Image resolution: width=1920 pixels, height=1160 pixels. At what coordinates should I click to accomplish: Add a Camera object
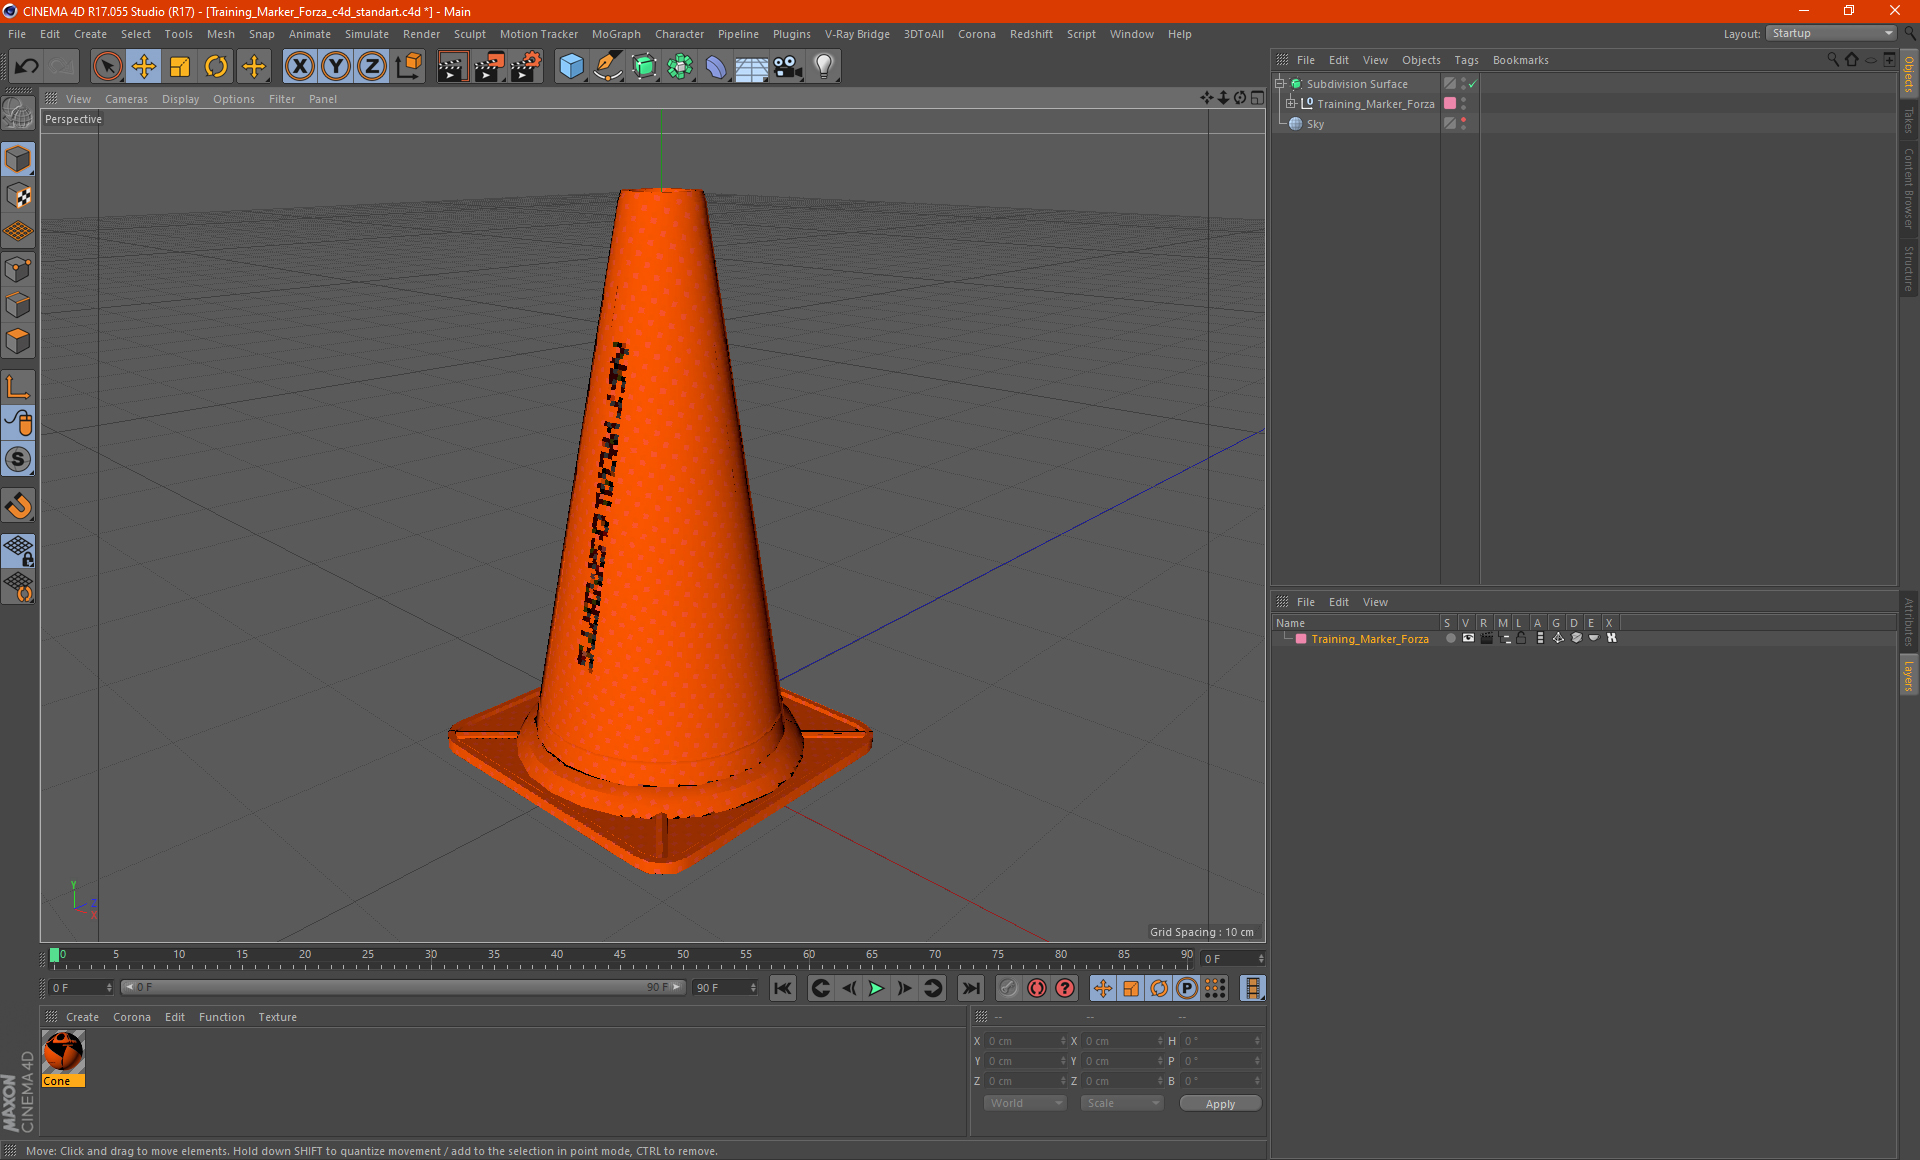pos(788,67)
